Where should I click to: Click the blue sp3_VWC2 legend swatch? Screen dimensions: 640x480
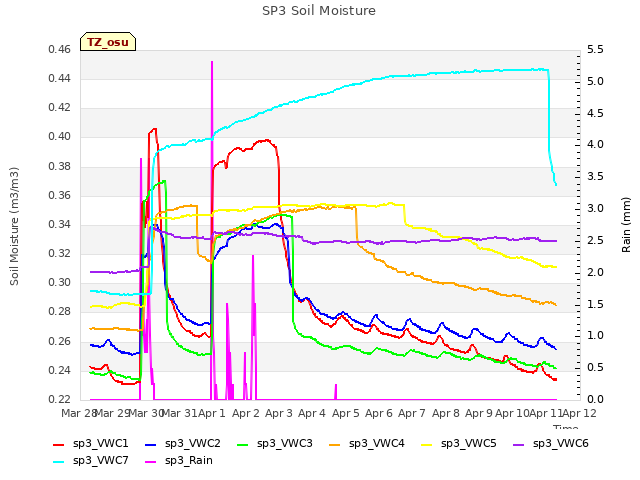pos(151,444)
